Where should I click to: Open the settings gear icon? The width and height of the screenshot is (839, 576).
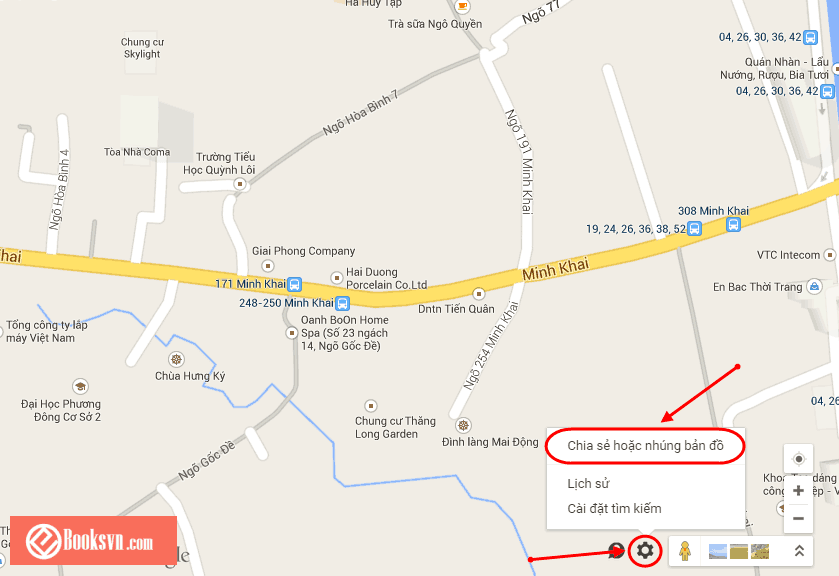point(645,550)
